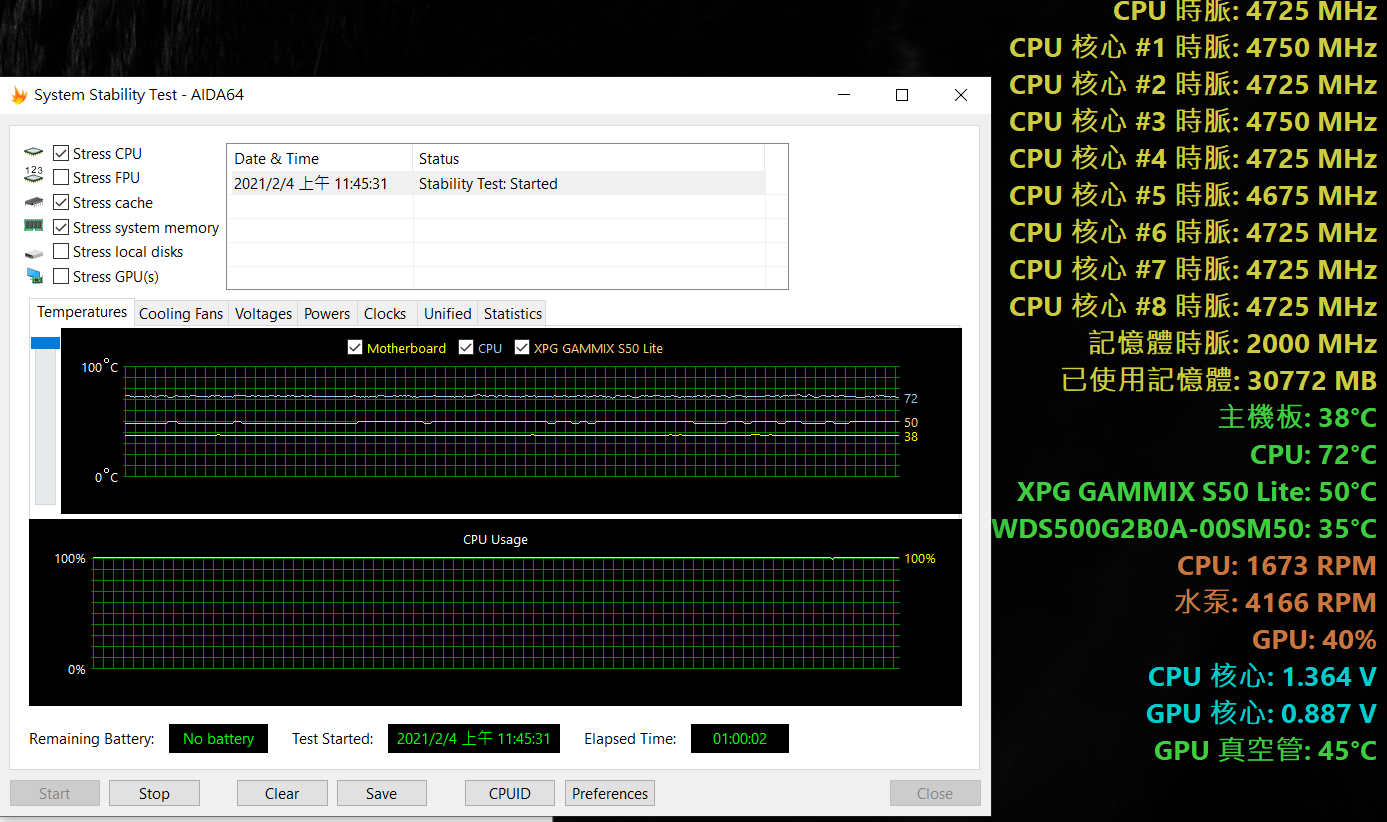Show the Statistics tab
The height and width of the screenshot is (822, 1387).
click(512, 314)
